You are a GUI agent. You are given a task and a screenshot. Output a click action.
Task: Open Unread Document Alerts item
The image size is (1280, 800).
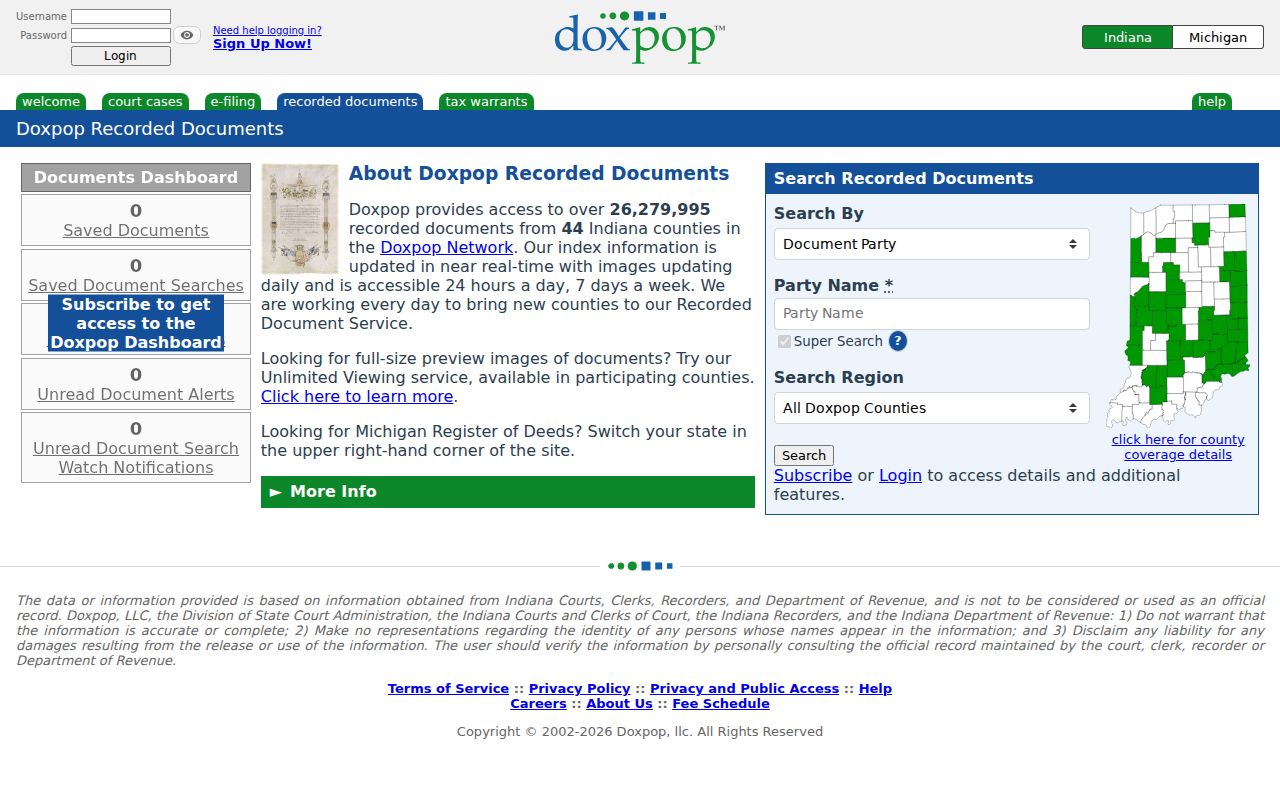click(136, 384)
